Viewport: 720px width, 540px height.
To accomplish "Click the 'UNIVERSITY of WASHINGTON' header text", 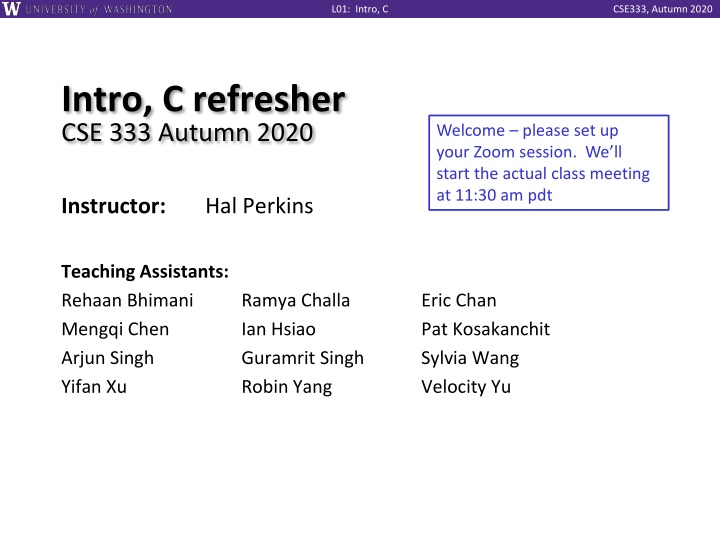I will point(99,9).
